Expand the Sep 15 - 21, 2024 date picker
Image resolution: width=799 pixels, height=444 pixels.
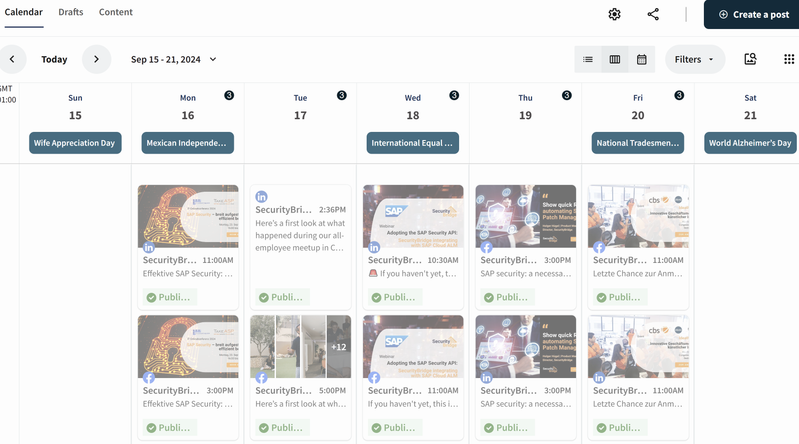[x=174, y=60]
